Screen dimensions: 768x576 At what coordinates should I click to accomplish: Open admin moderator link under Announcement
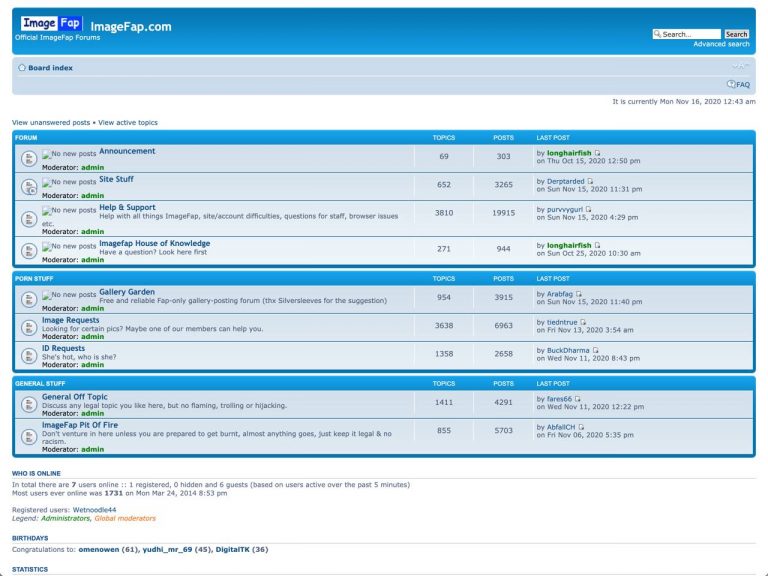pos(93,168)
